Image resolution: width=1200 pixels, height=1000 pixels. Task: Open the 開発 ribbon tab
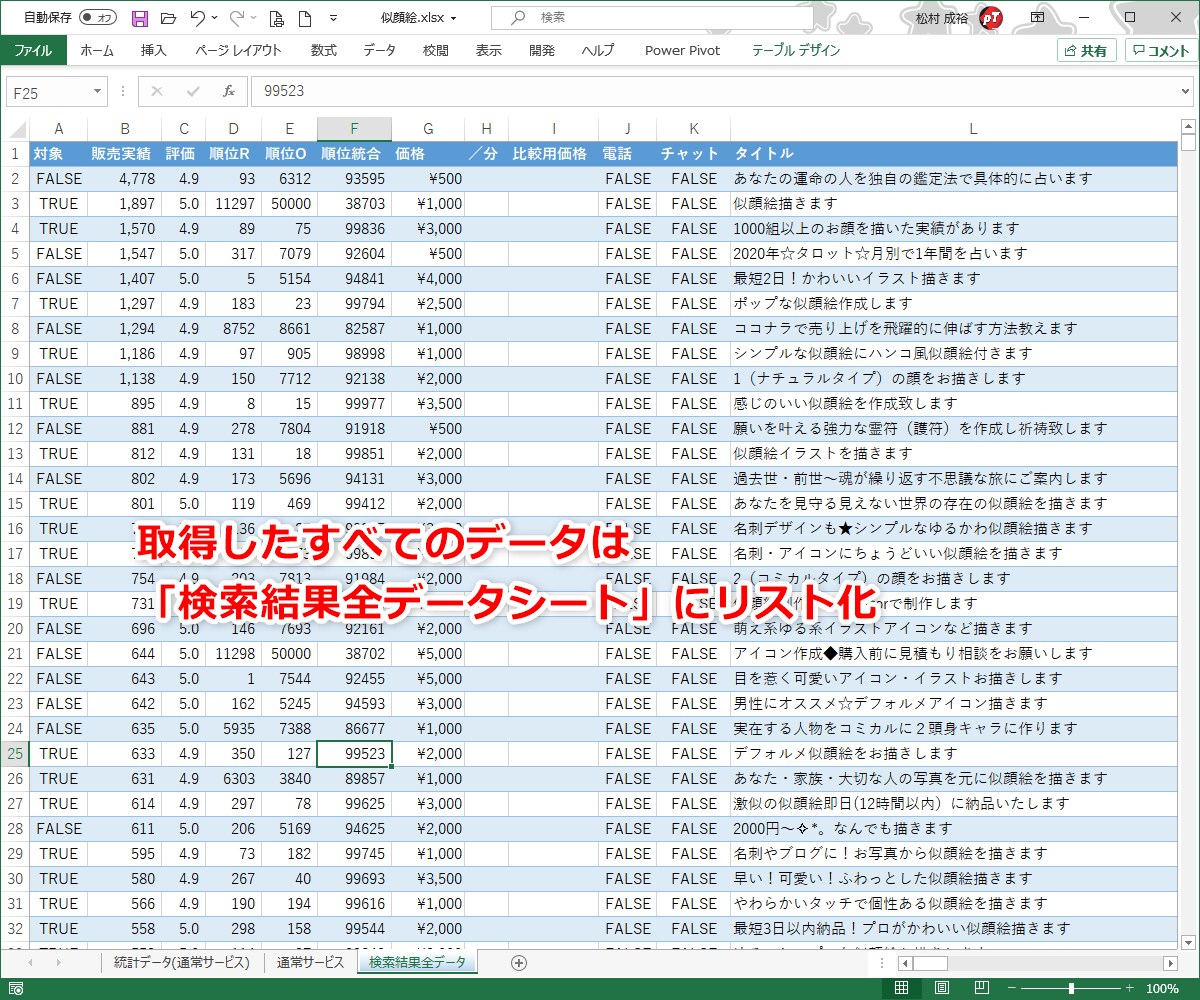click(542, 50)
